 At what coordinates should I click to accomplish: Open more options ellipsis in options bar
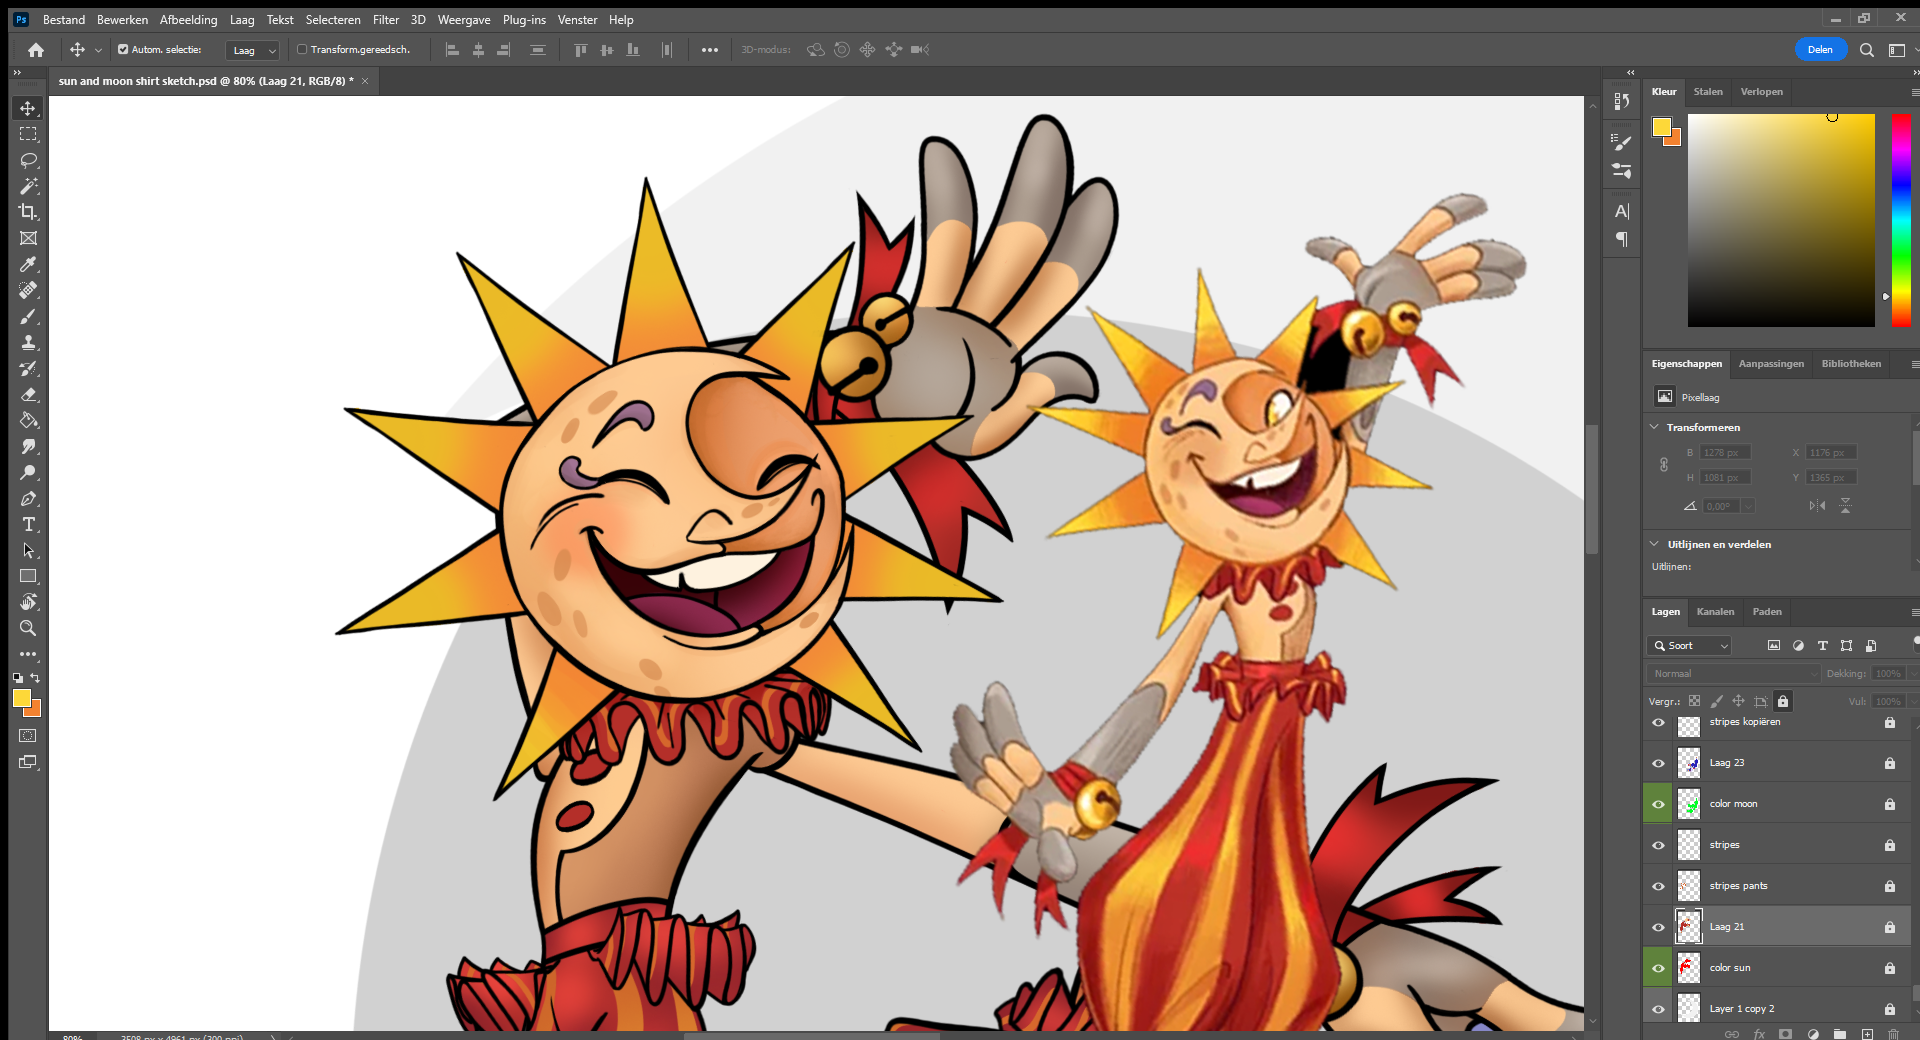(710, 50)
